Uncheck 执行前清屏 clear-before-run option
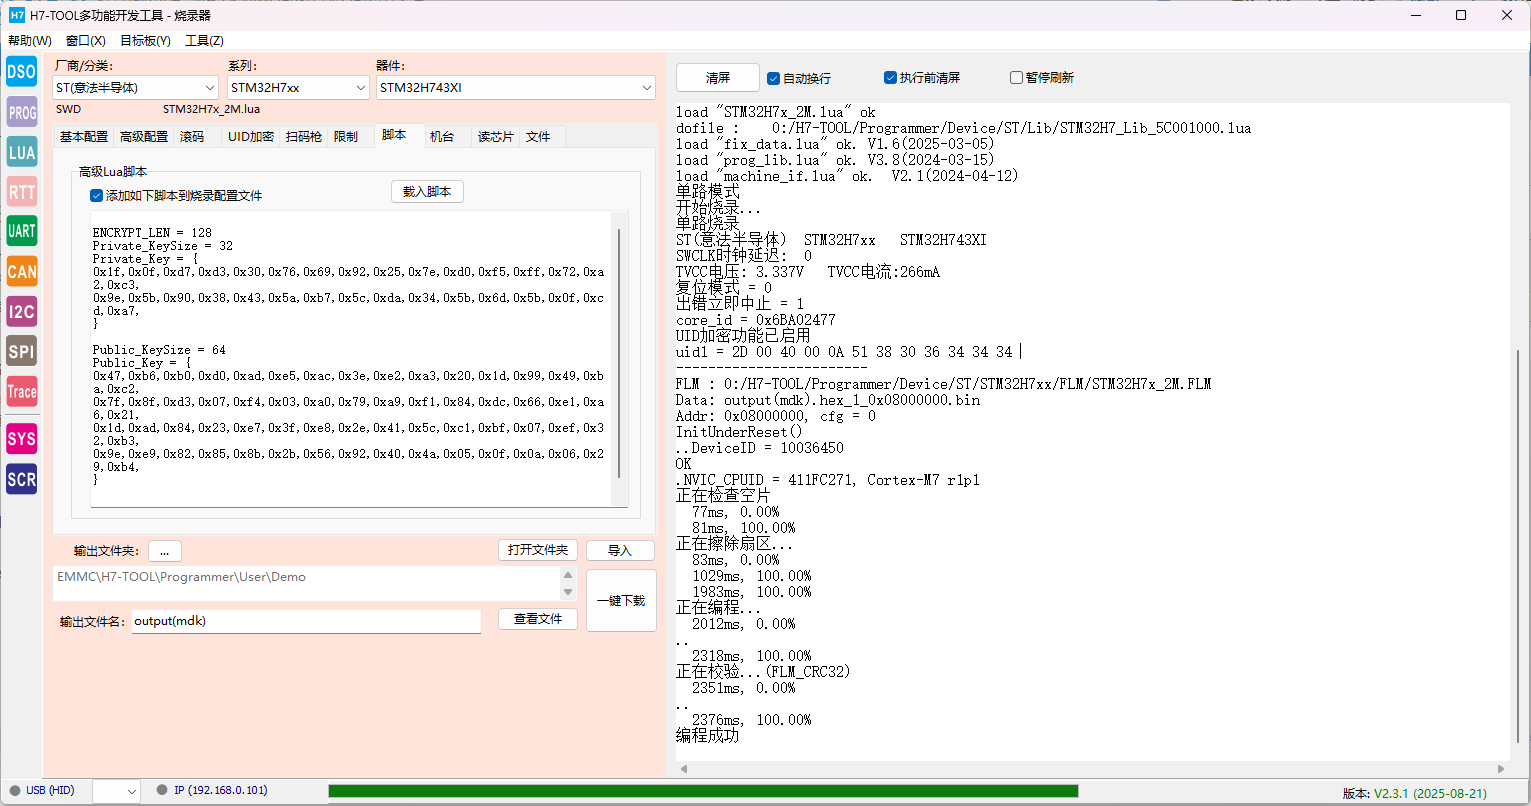 click(x=890, y=78)
